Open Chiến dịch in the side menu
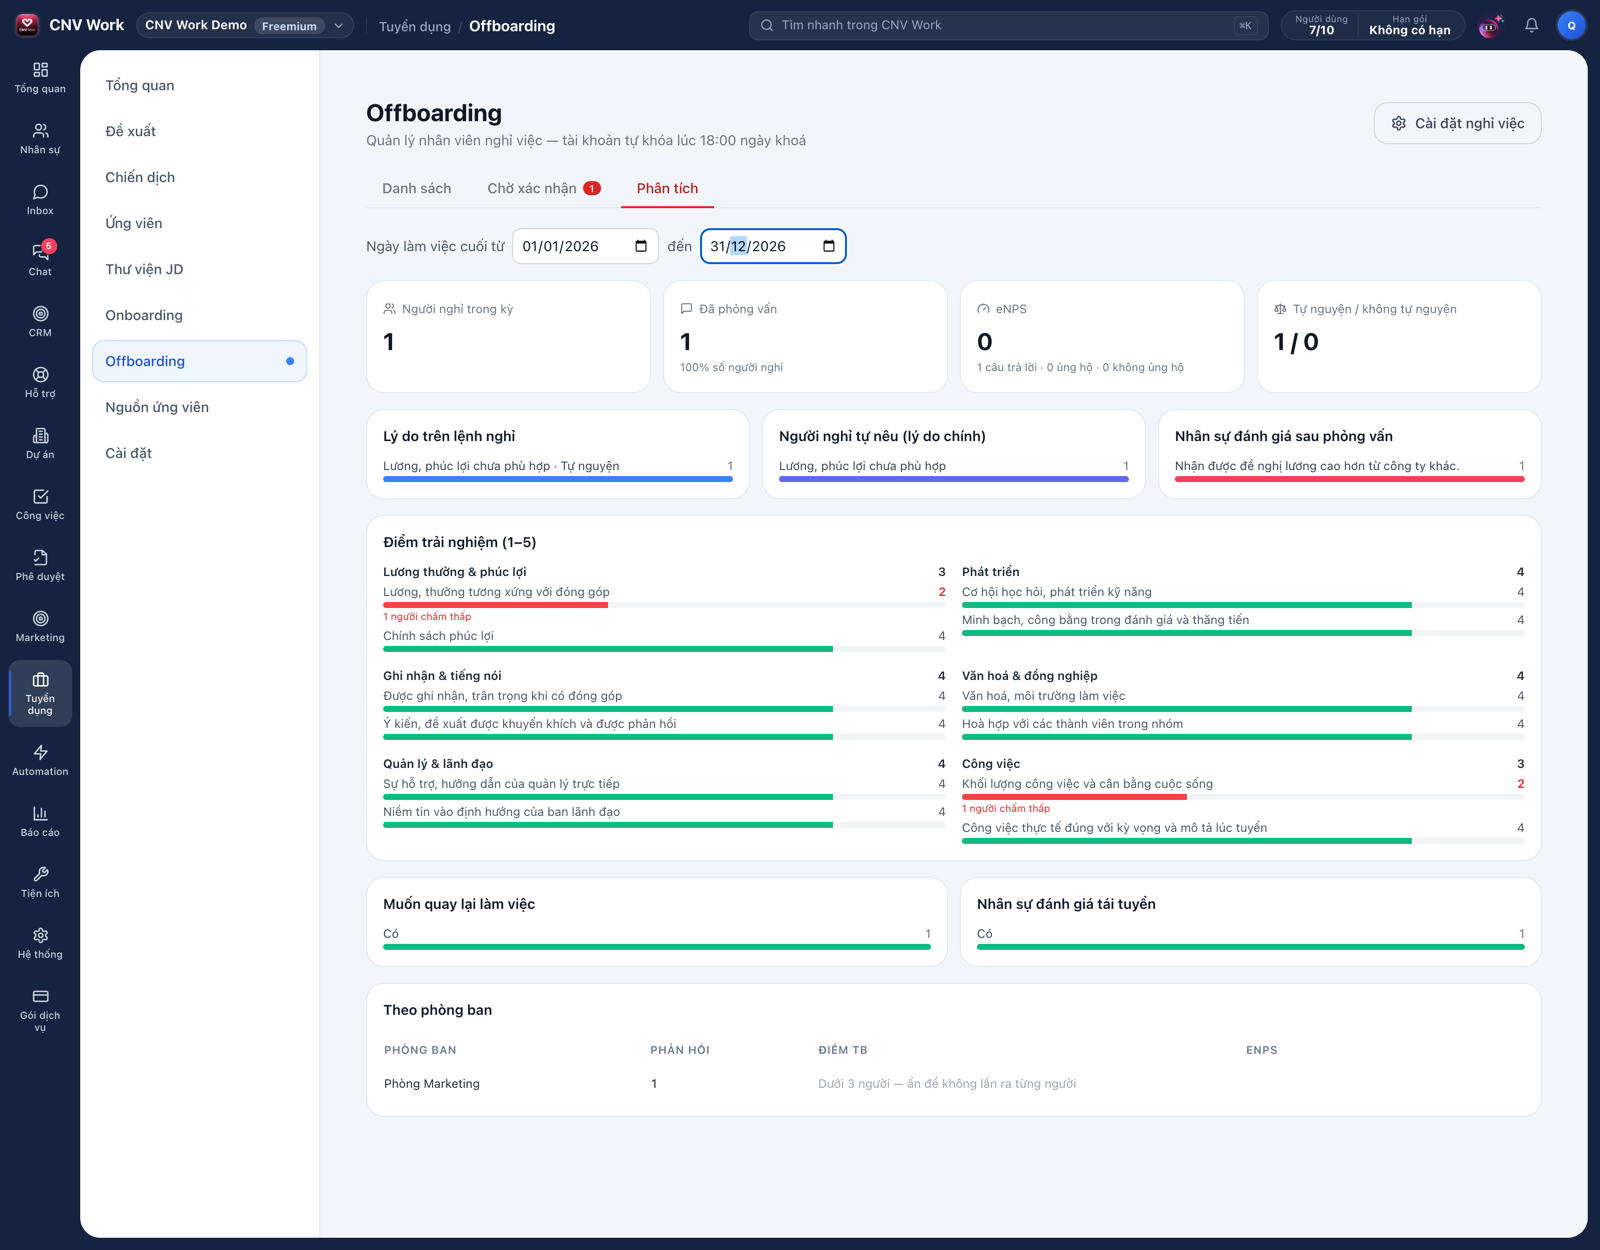 199,177
